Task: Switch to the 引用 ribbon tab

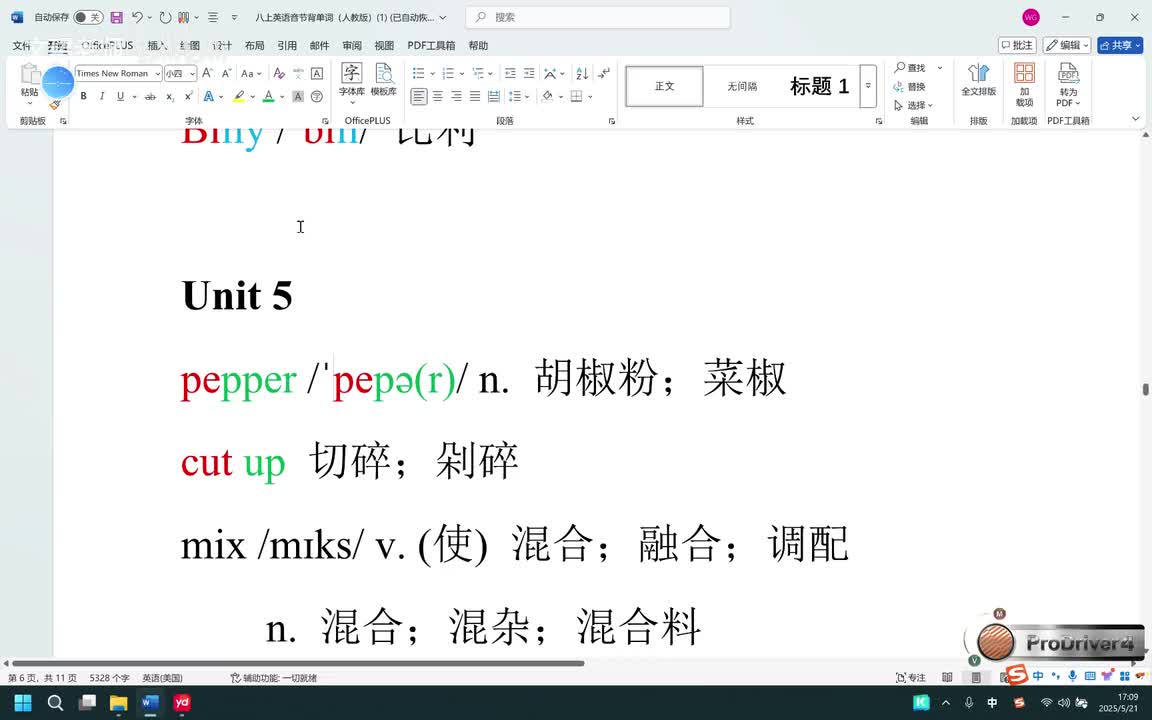Action: [287, 46]
